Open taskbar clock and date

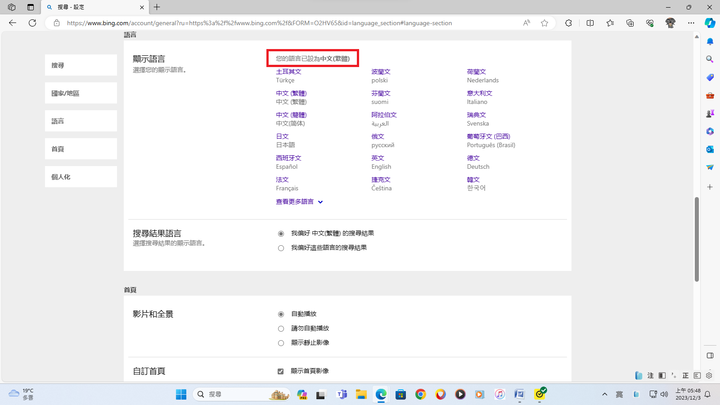click(x=687, y=394)
